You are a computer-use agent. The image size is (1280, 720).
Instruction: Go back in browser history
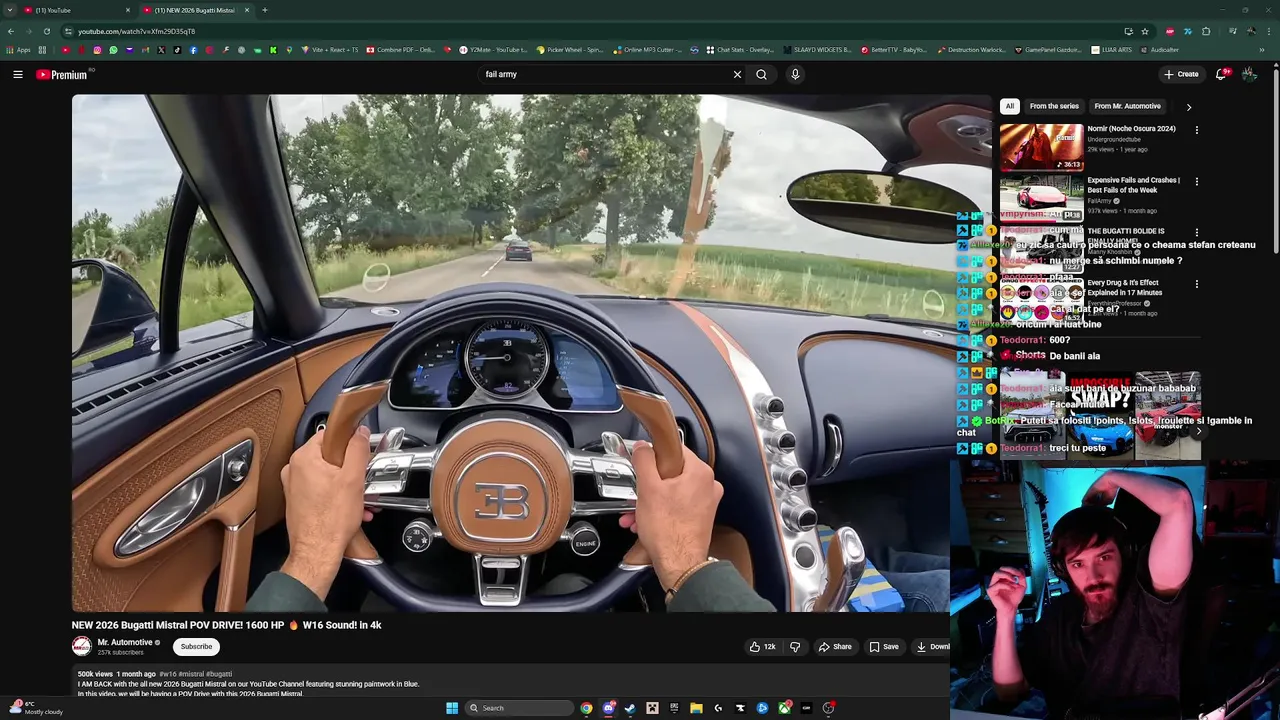pos(11,31)
